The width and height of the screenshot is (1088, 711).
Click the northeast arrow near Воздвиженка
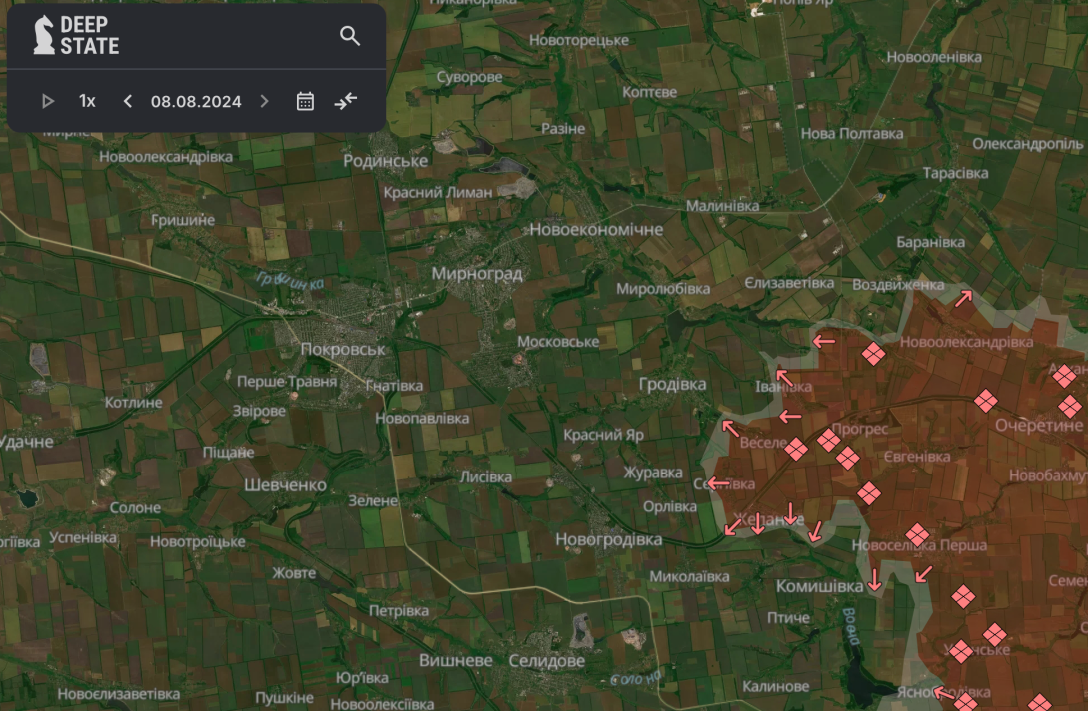(964, 298)
